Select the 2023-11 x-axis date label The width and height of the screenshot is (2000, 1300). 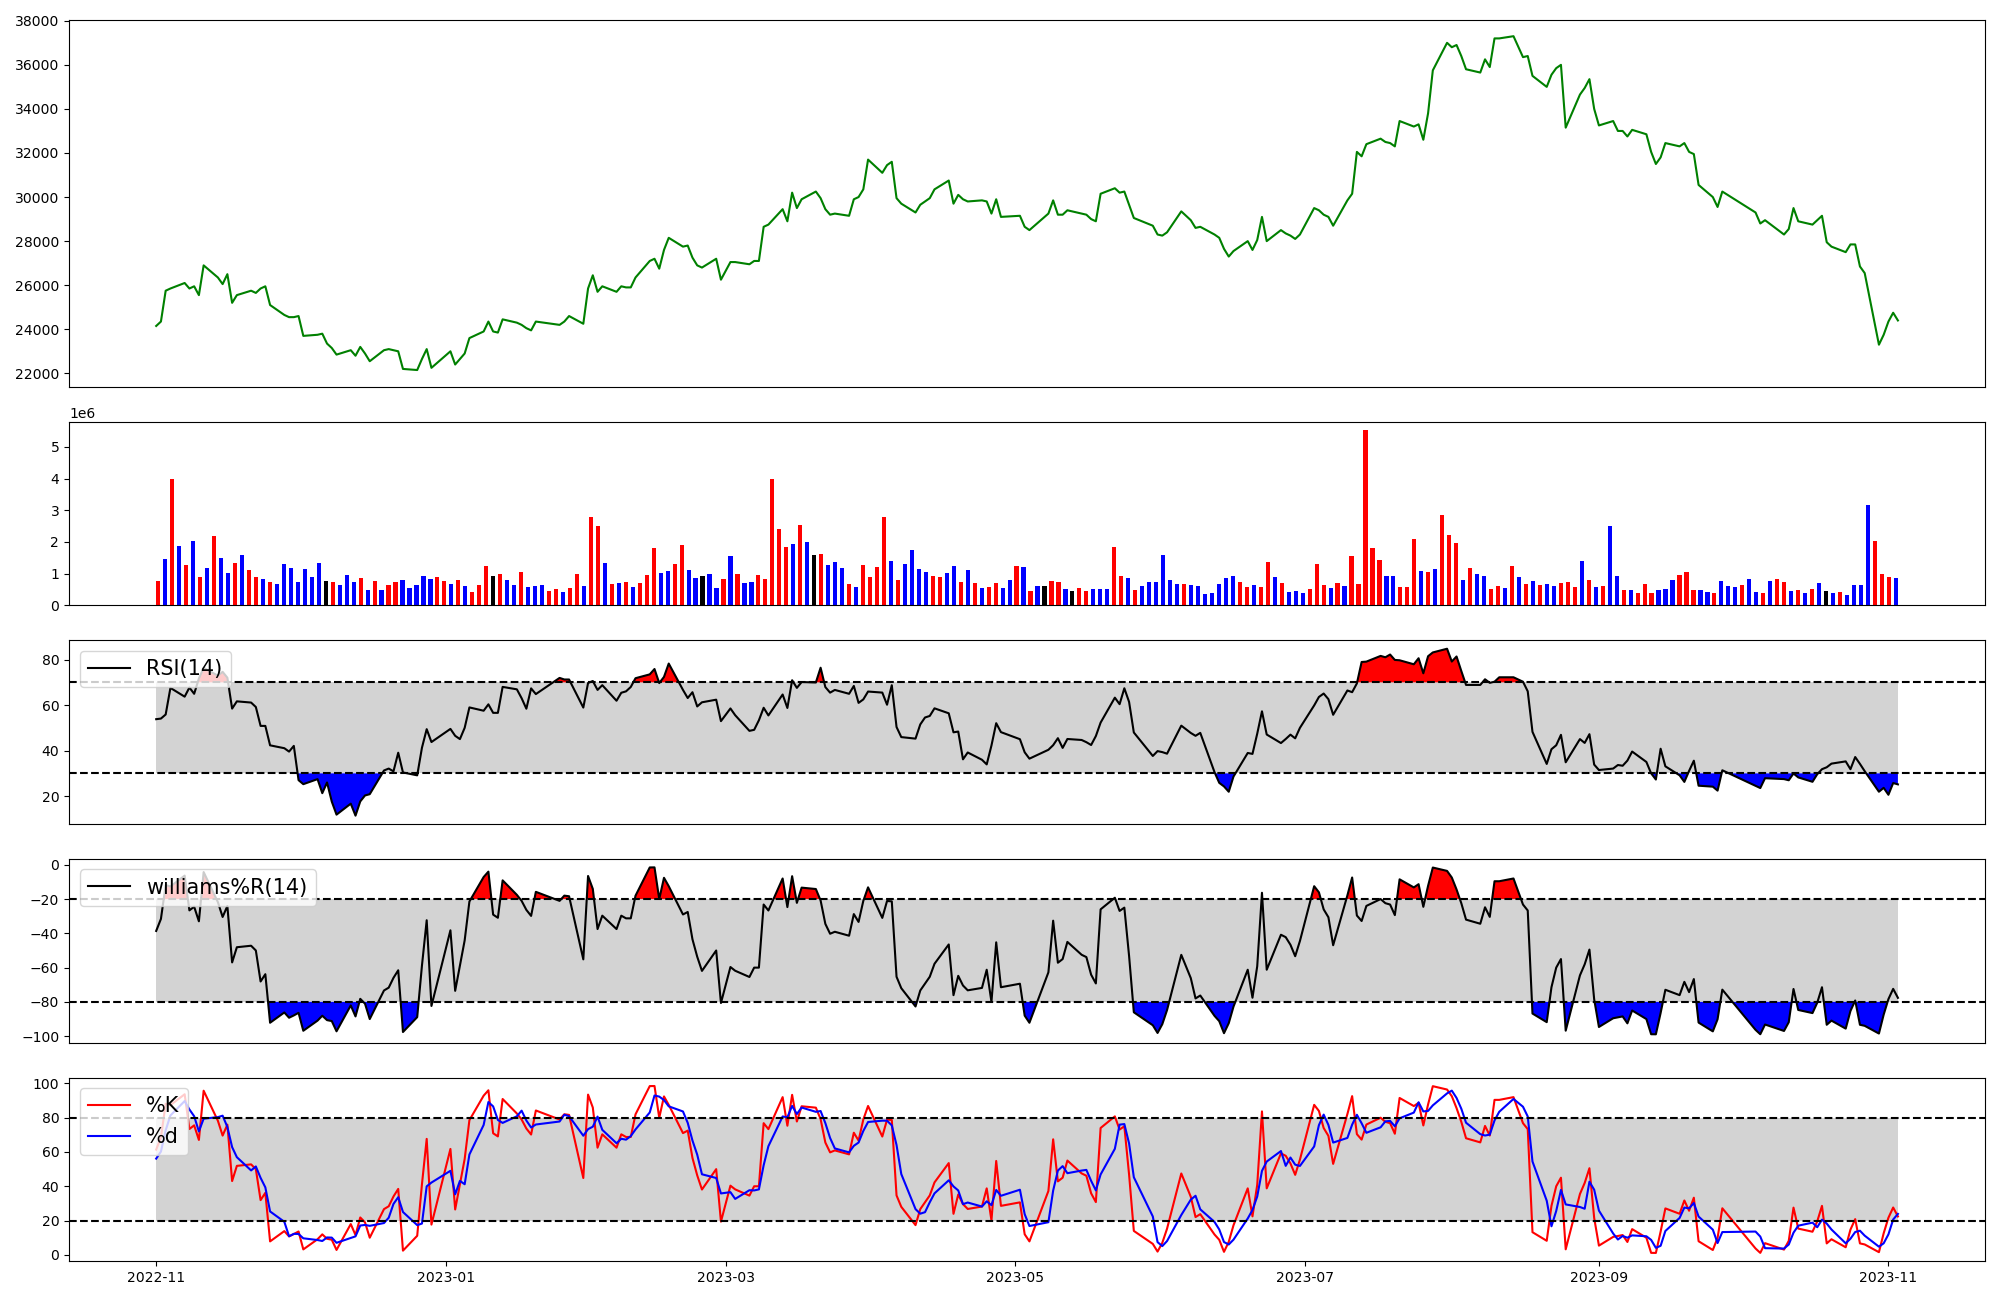[1888, 1277]
